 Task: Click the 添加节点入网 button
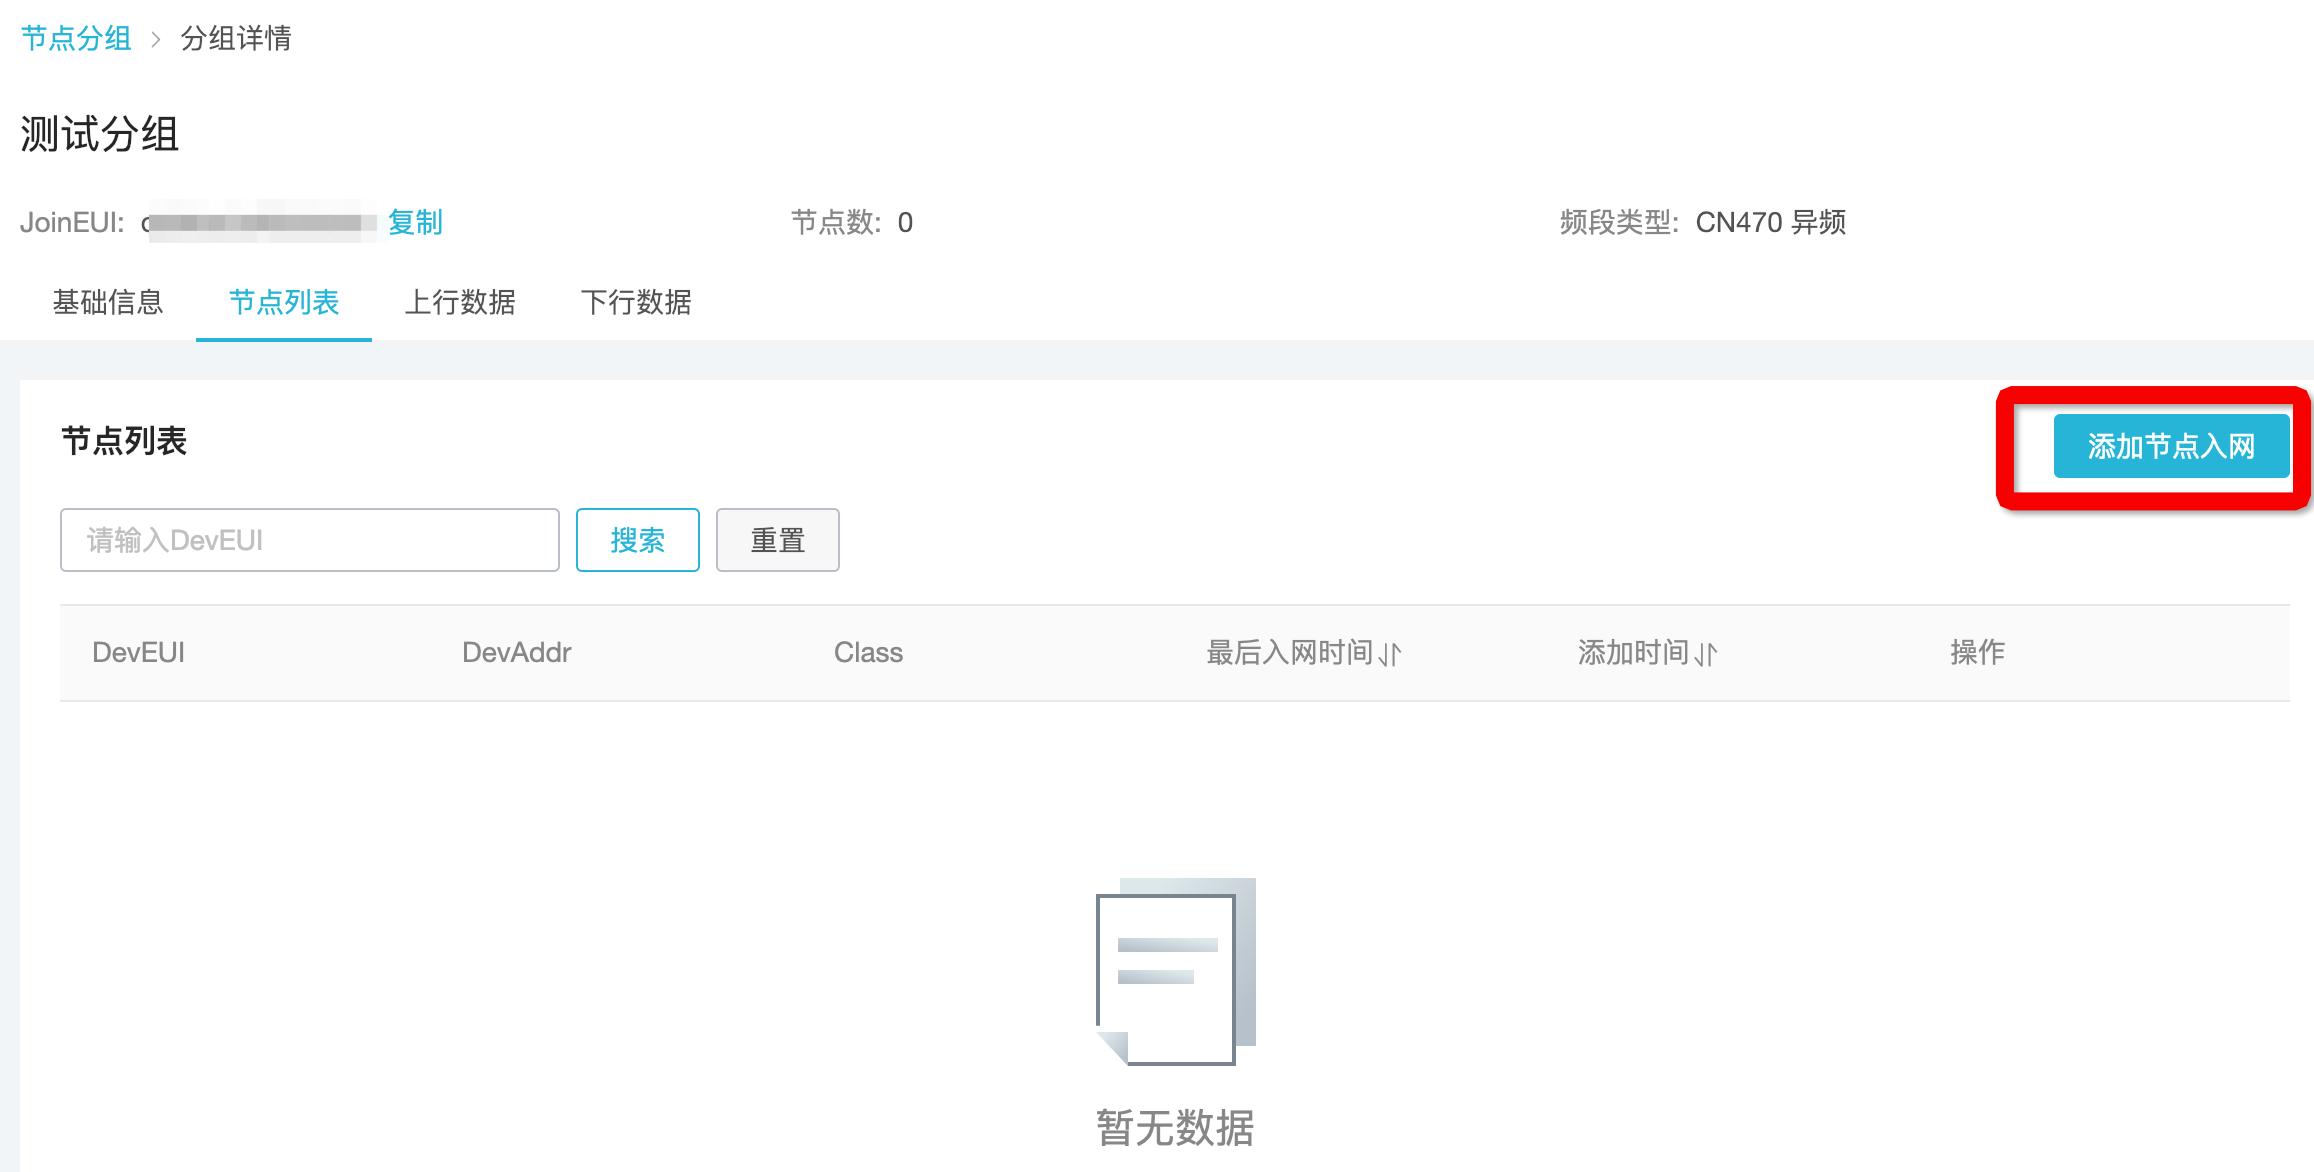tap(2172, 446)
